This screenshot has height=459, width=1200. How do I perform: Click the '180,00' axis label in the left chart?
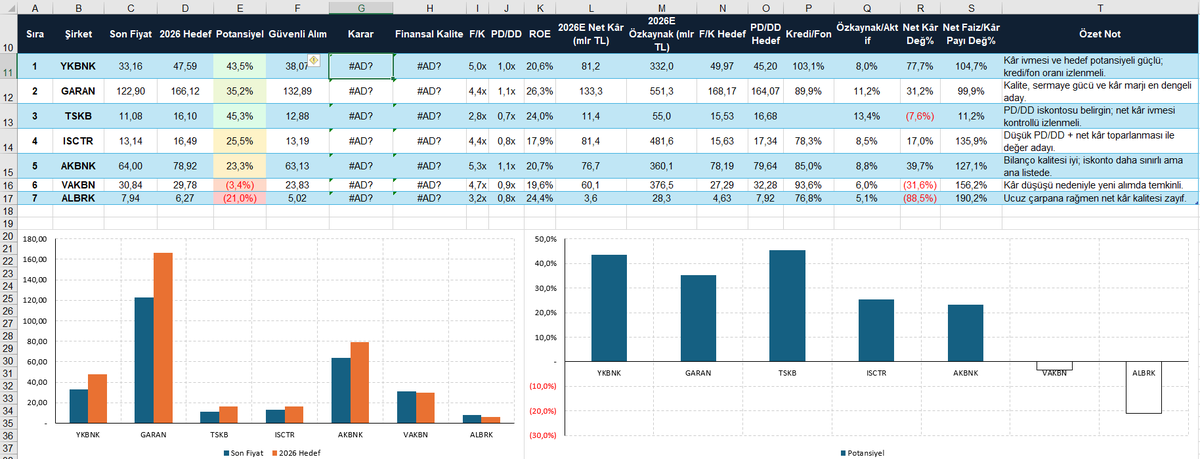(35, 240)
